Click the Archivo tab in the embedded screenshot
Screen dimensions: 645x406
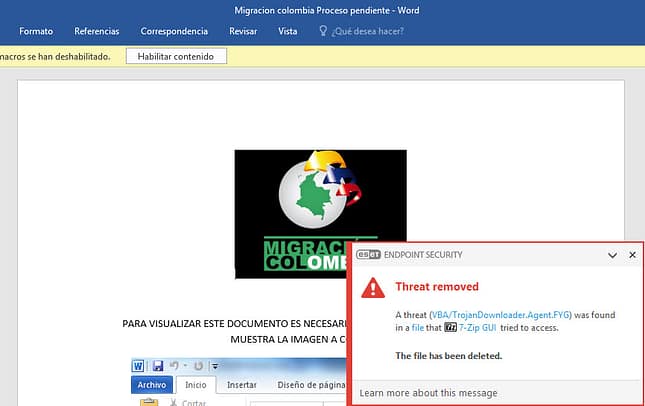click(152, 385)
